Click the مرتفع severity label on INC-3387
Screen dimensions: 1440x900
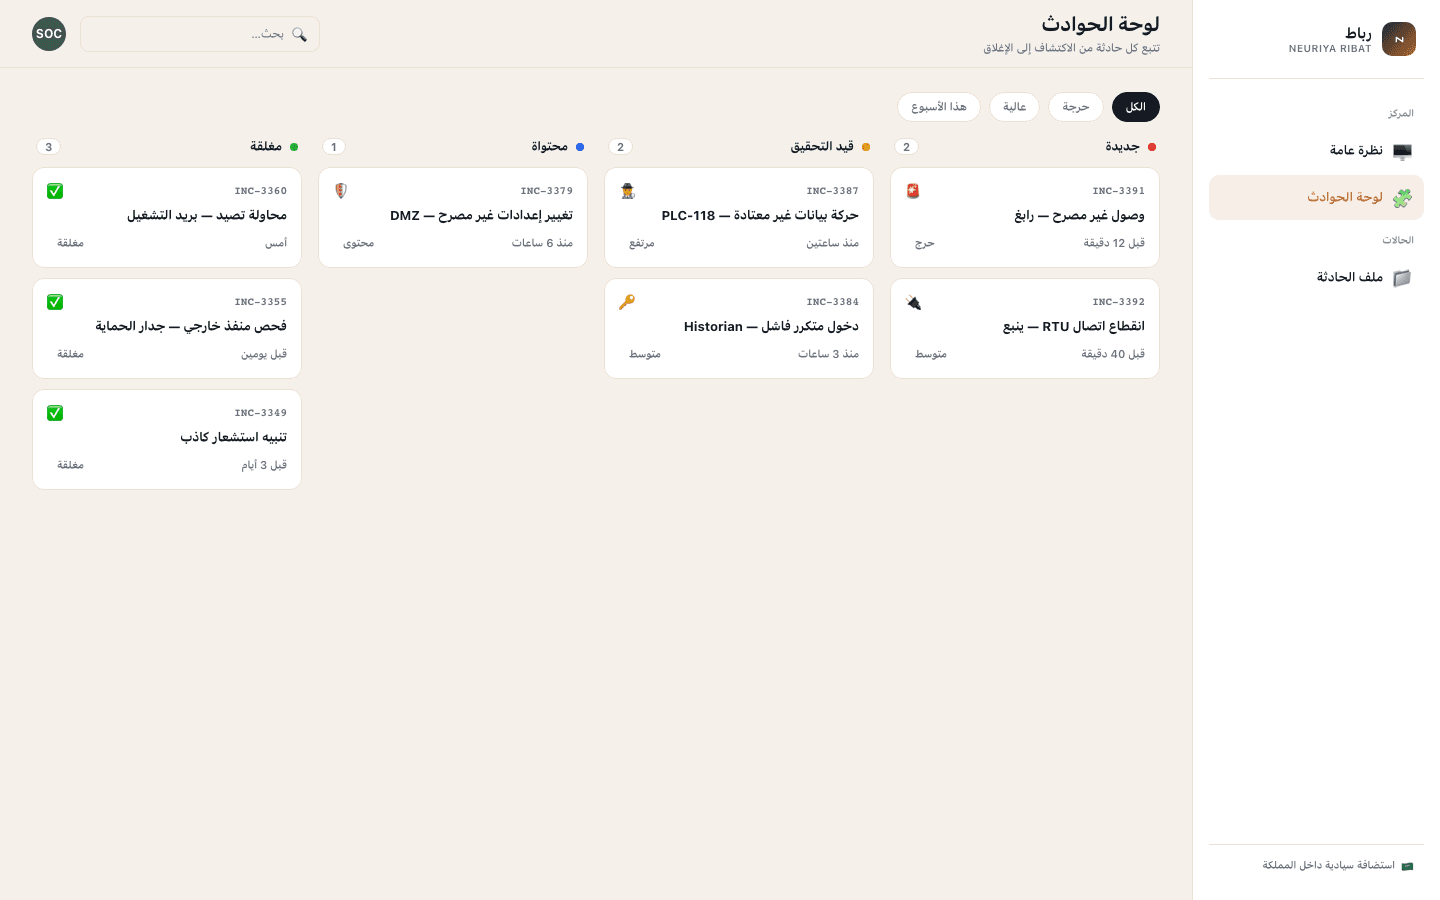pyautogui.click(x=642, y=243)
